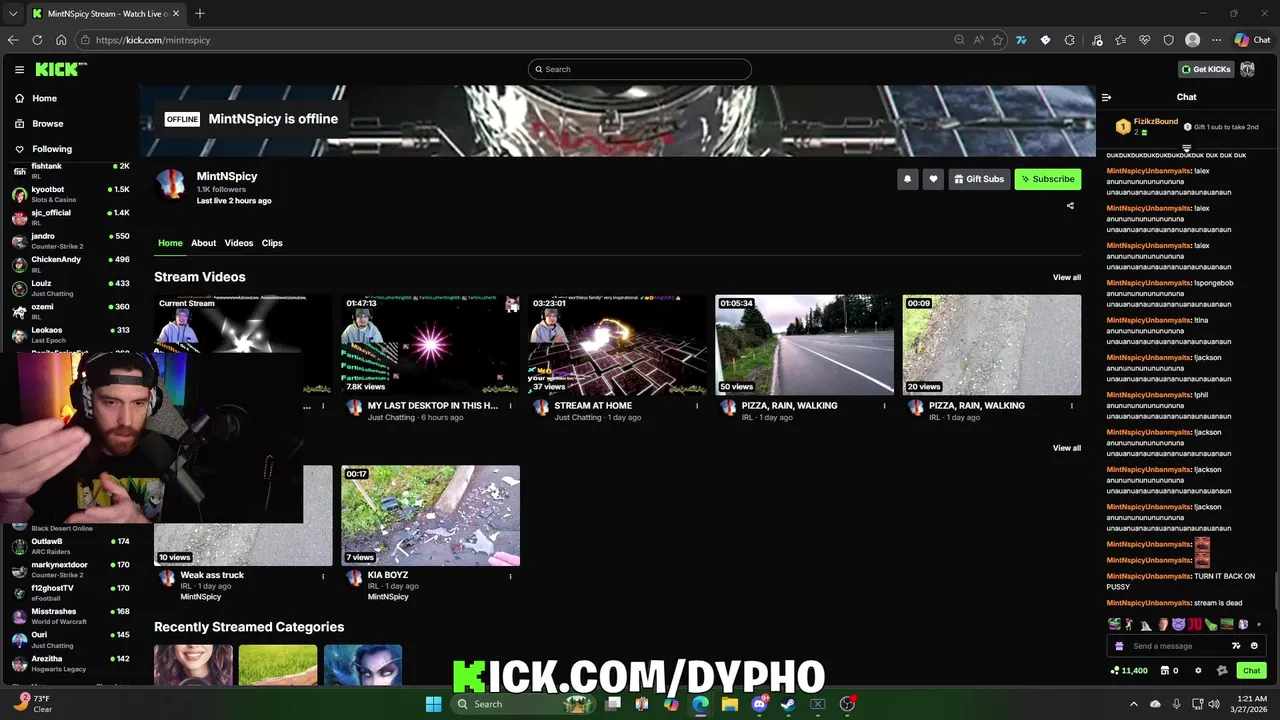Switch to the Videos tab

[x=238, y=243]
